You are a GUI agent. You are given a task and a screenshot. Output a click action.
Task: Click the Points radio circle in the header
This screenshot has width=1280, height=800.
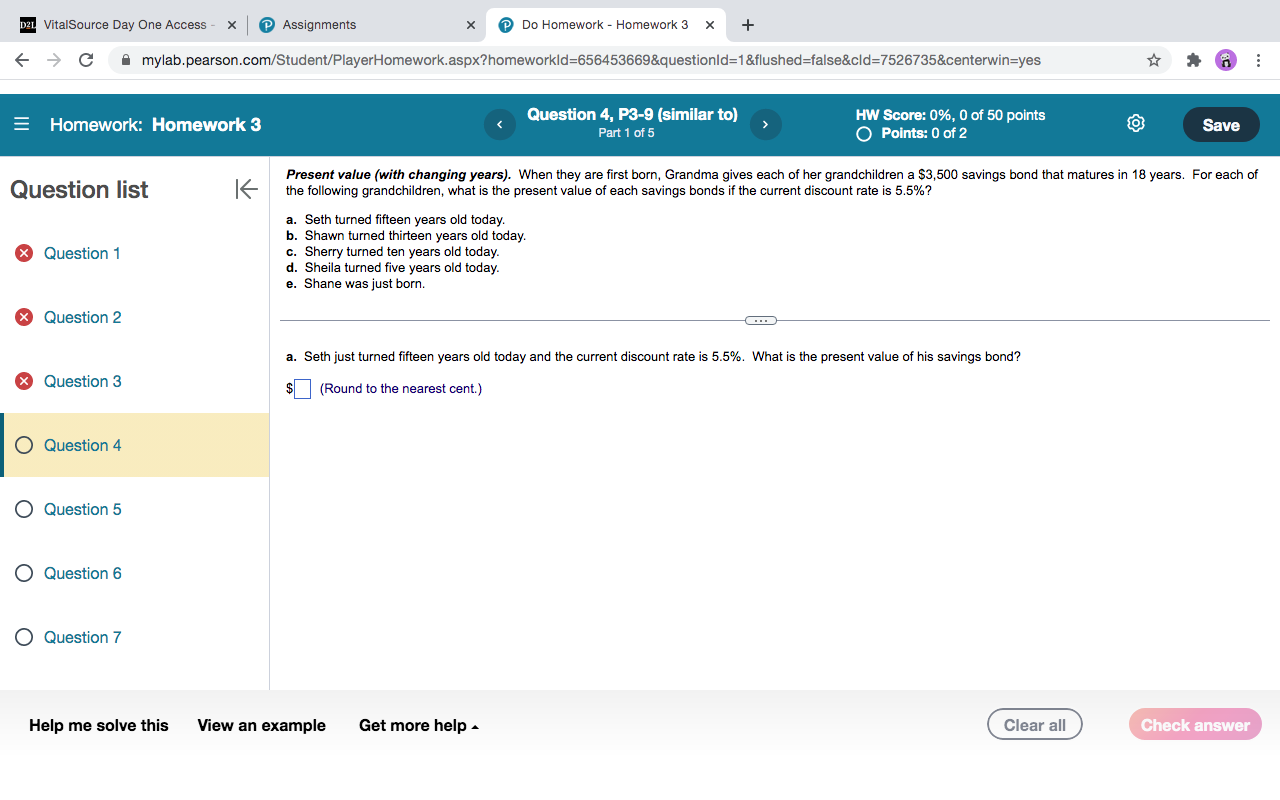pyautogui.click(x=863, y=132)
